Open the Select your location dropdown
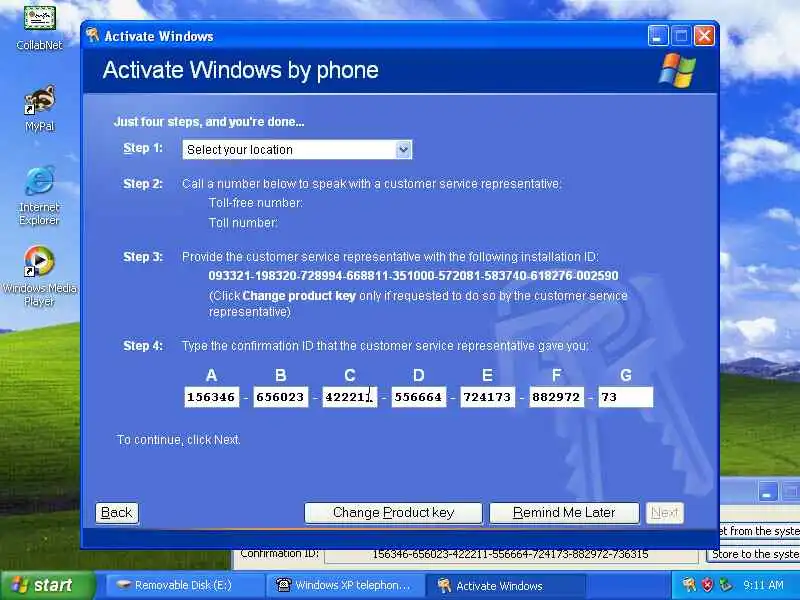Screen dimensions: 800x600 point(297,149)
